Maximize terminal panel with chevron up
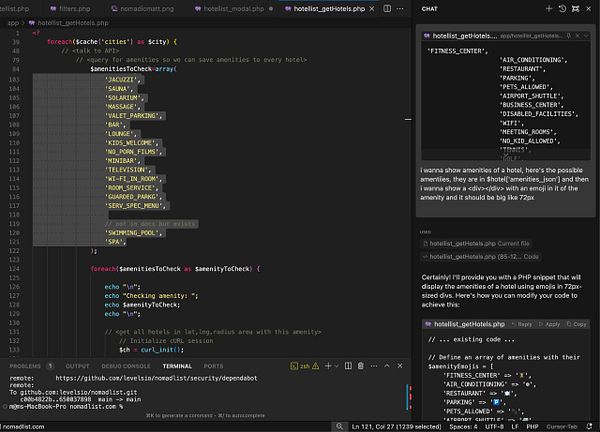Viewport: 600px width, 432px height. [387, 366]
